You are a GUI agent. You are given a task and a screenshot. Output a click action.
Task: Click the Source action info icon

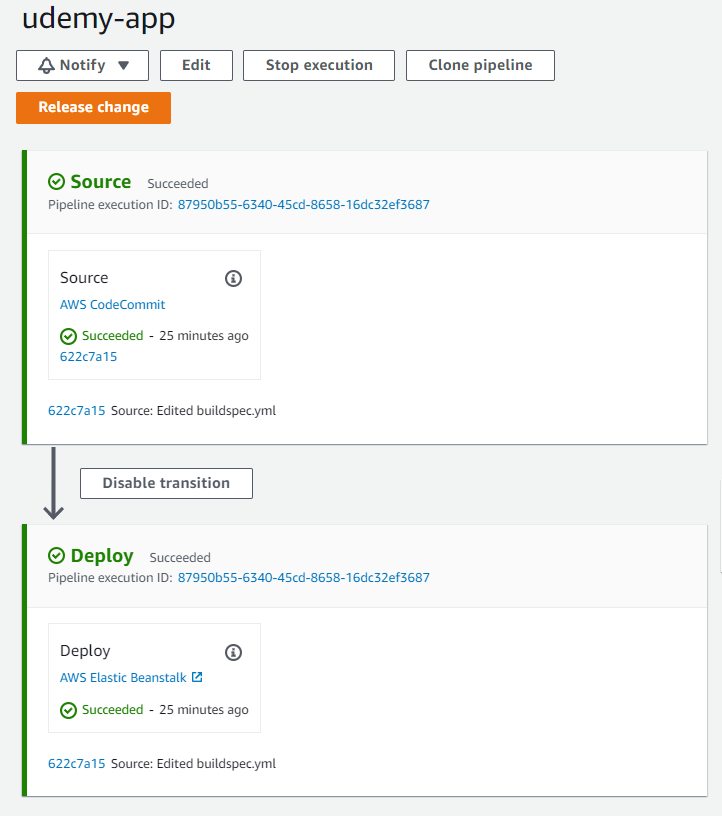(x=233, y=278)
